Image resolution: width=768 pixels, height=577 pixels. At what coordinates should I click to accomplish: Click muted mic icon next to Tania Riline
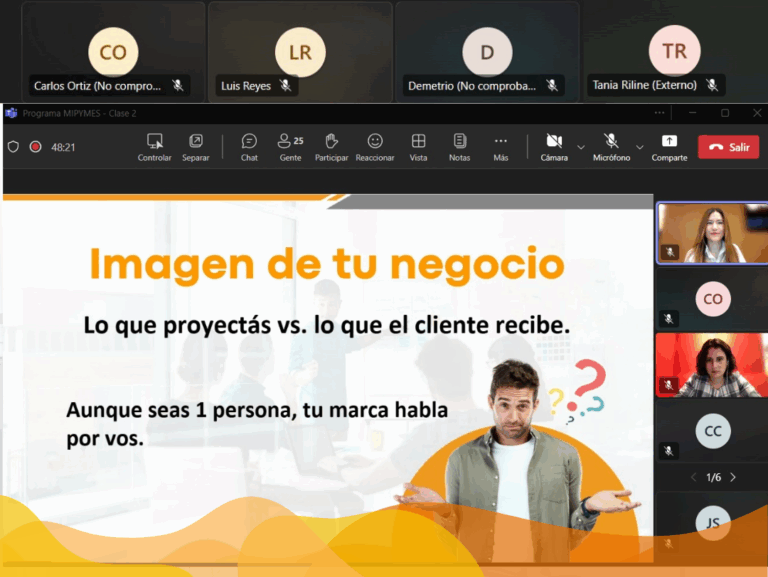(x=712, y=85)
